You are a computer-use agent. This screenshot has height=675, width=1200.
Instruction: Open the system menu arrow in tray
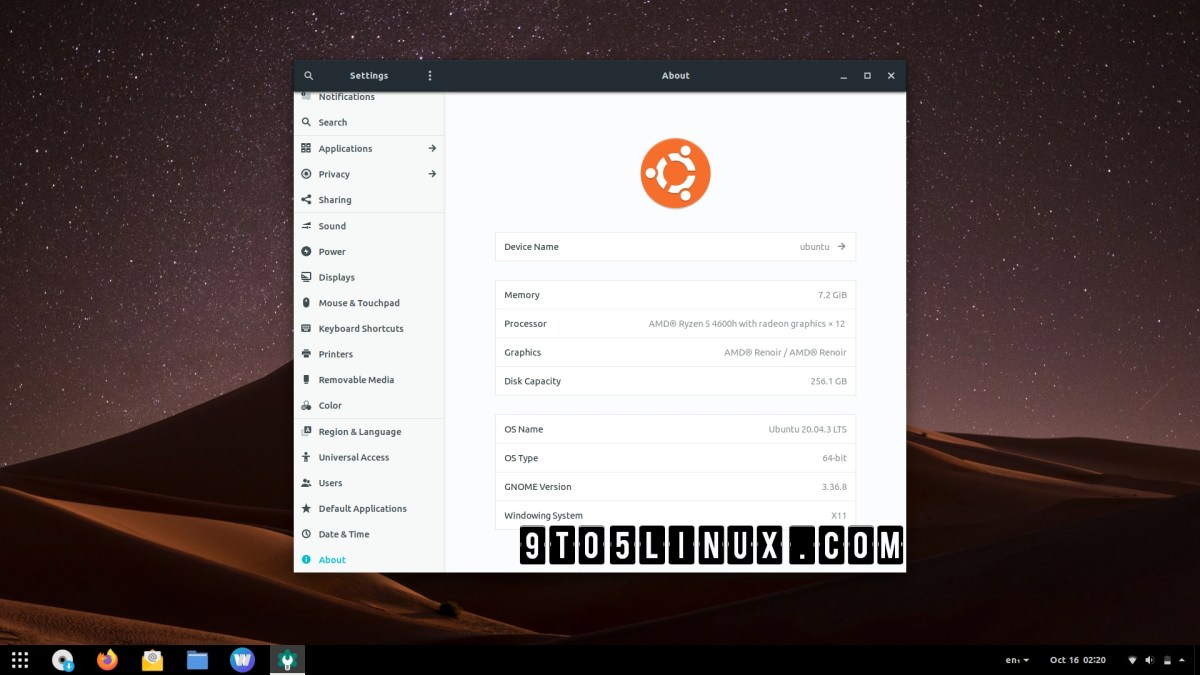1182,660
